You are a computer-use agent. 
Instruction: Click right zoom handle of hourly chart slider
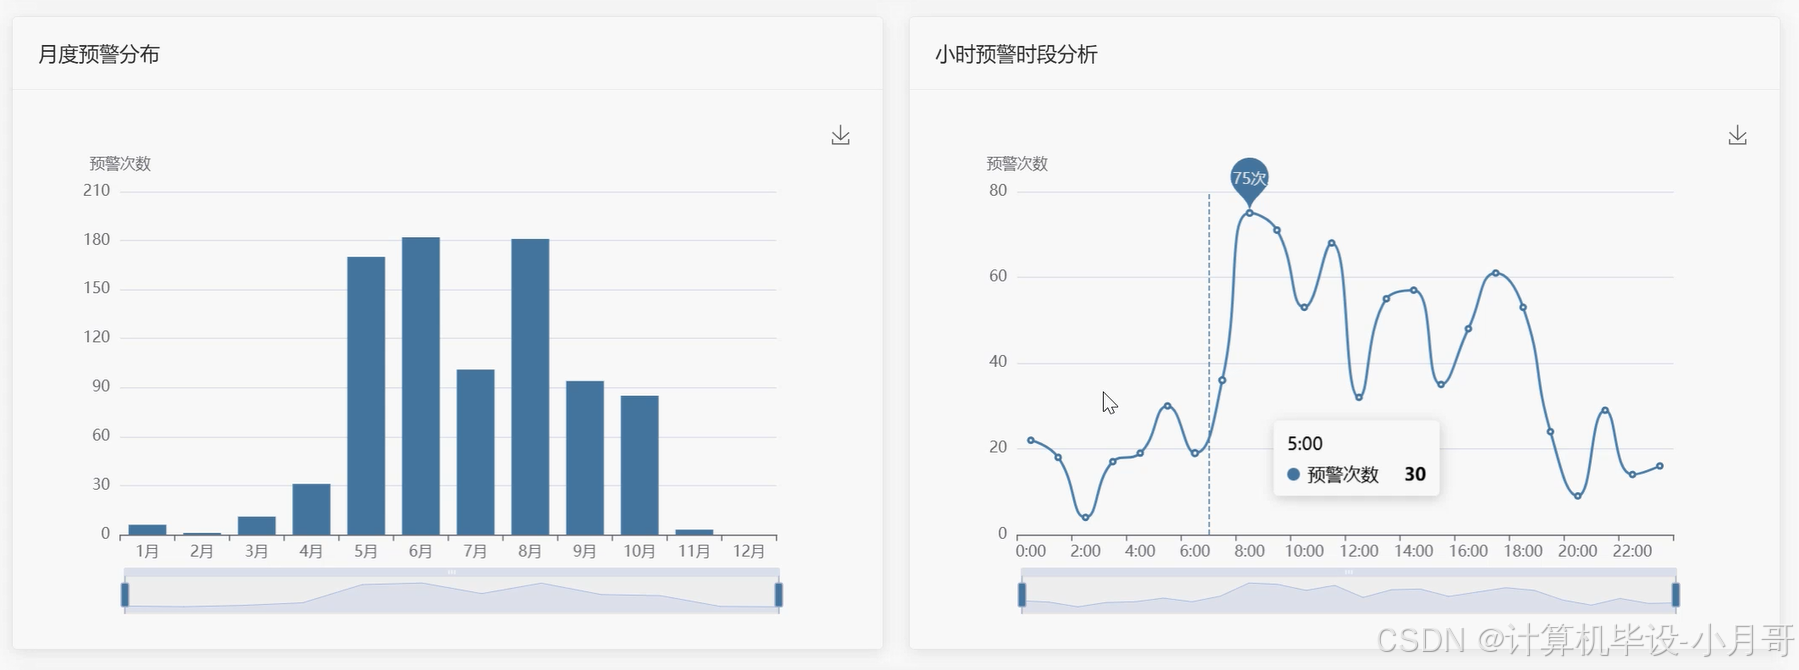coord(1675,595)
